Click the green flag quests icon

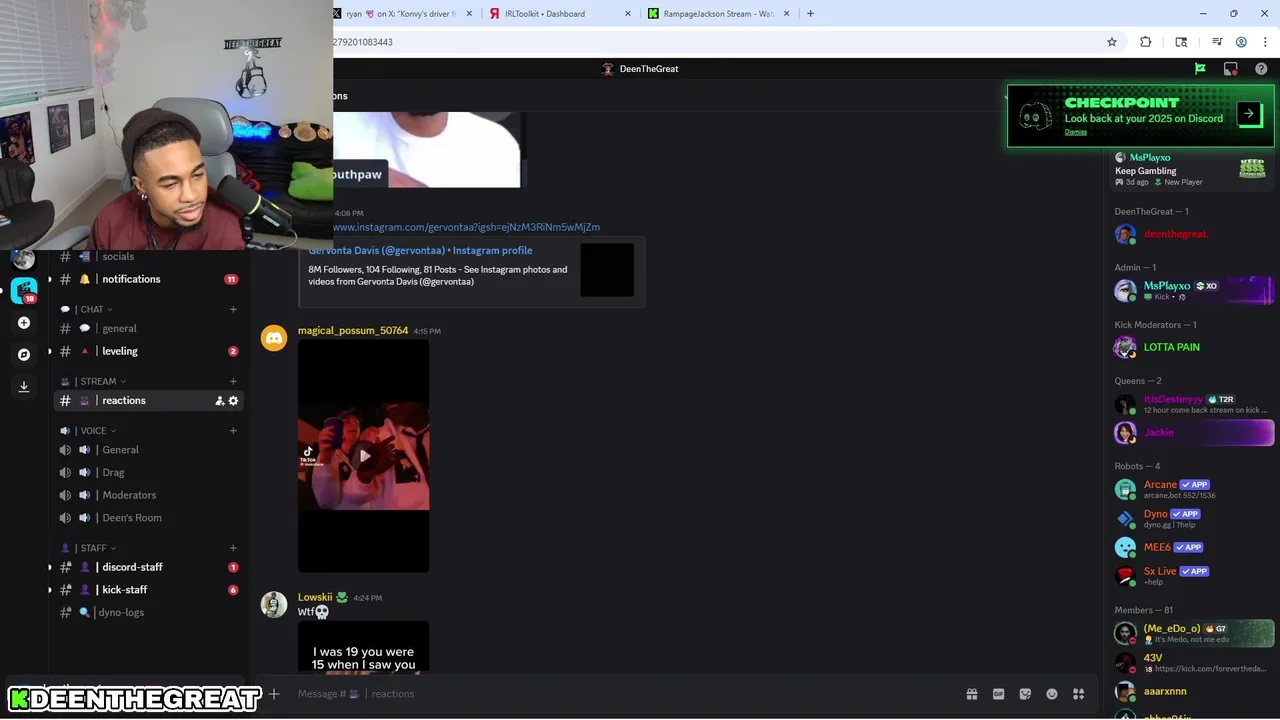click(1200, 69)
